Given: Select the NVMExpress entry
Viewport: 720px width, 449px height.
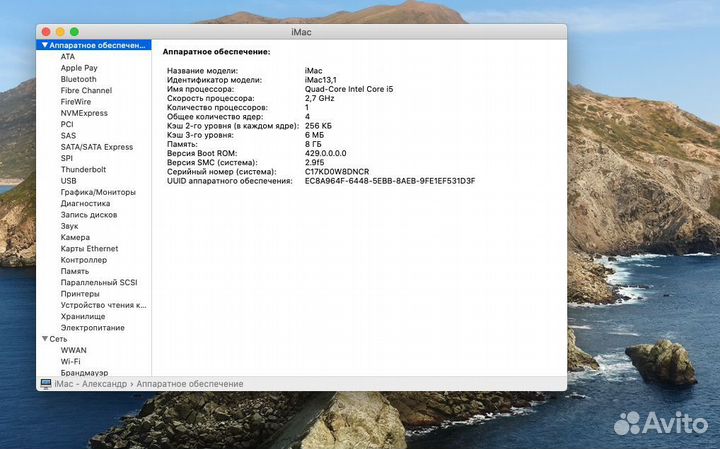Looking at the screenshot, I should pos(84,113).
